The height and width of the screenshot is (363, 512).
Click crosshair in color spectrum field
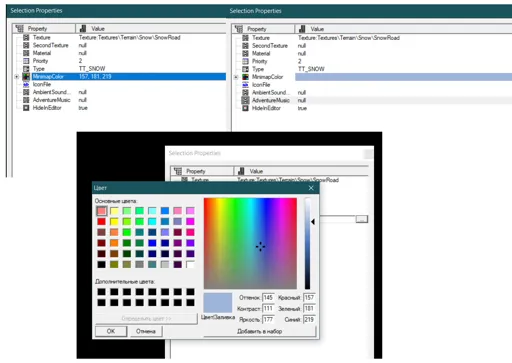click(260, 247)
